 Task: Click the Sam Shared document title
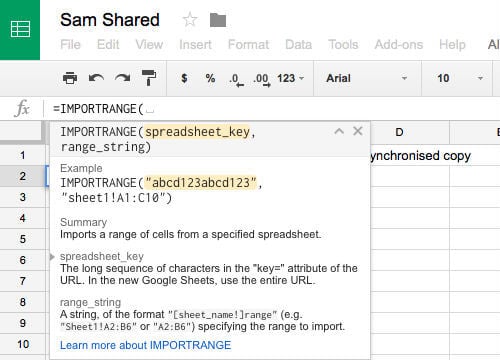(x=110, y=20)
